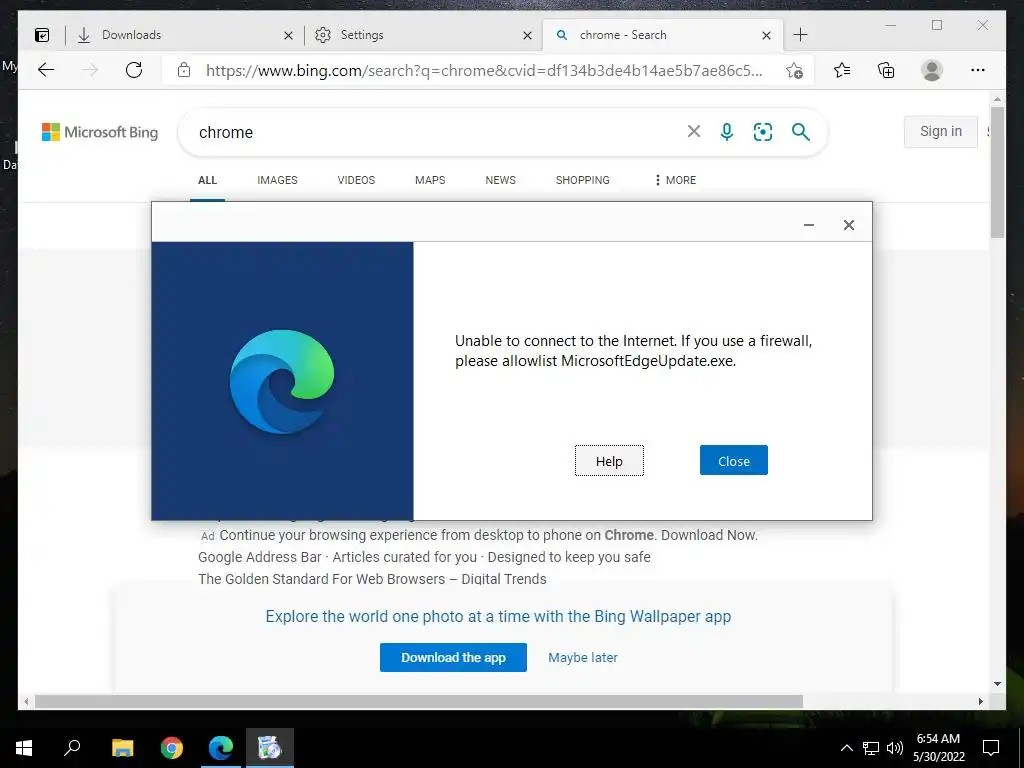Viewport: 1024px width, 768px height.
Task: View site info via the lock icon
Action: [184, 70]
